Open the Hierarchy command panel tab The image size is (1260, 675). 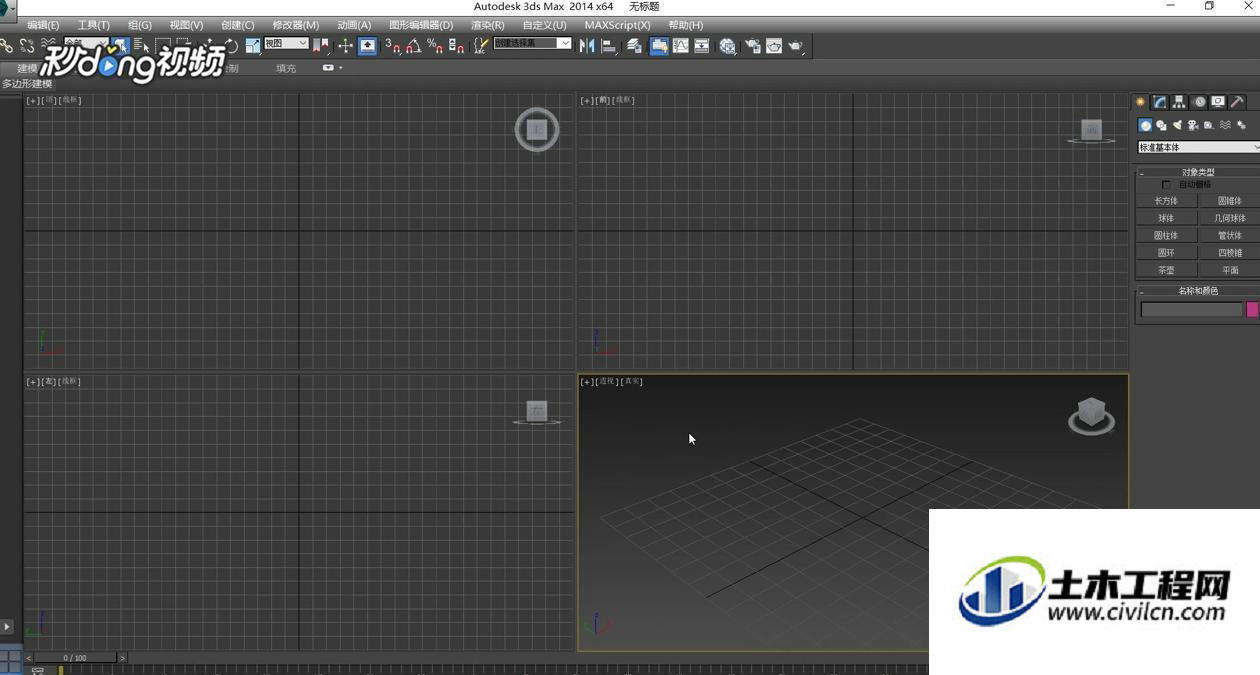click(x=1179, y=102)
